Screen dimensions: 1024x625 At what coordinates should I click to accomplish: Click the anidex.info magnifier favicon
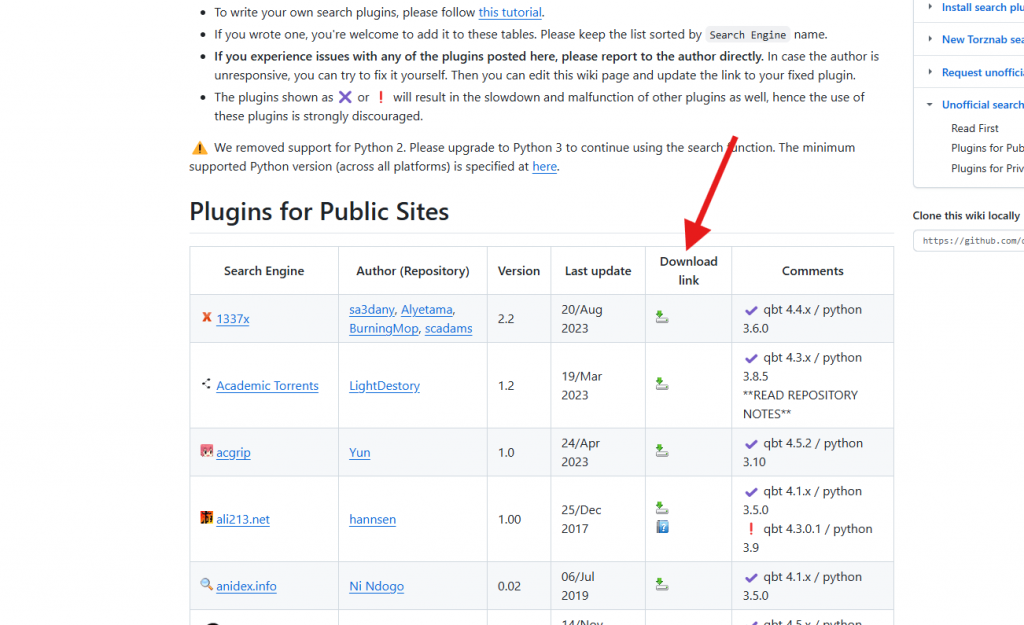coord(206,584)
